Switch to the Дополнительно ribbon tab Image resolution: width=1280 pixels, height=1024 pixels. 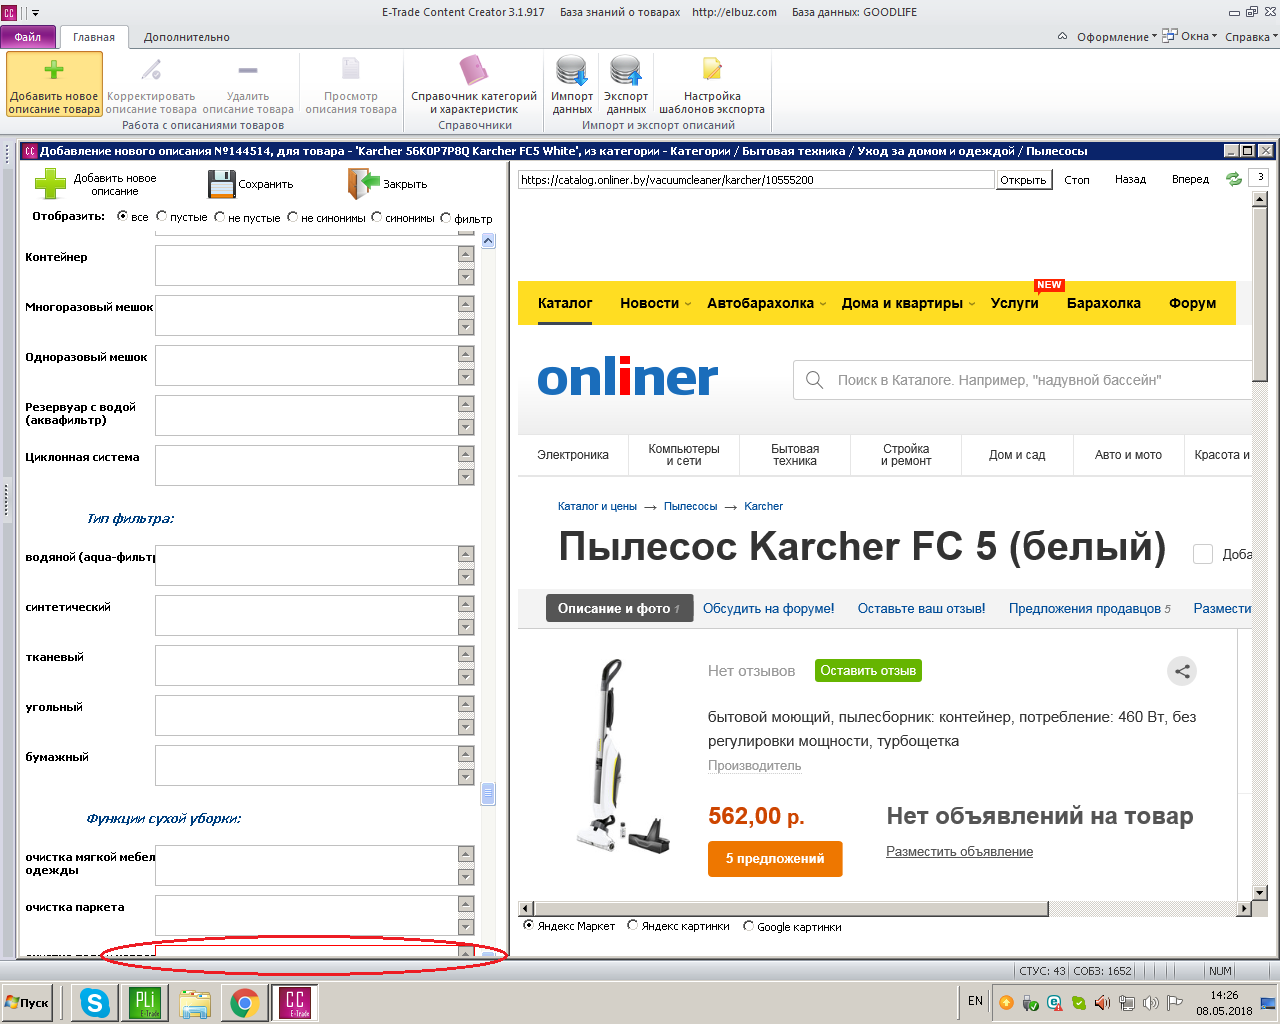[x=187, y=37]
